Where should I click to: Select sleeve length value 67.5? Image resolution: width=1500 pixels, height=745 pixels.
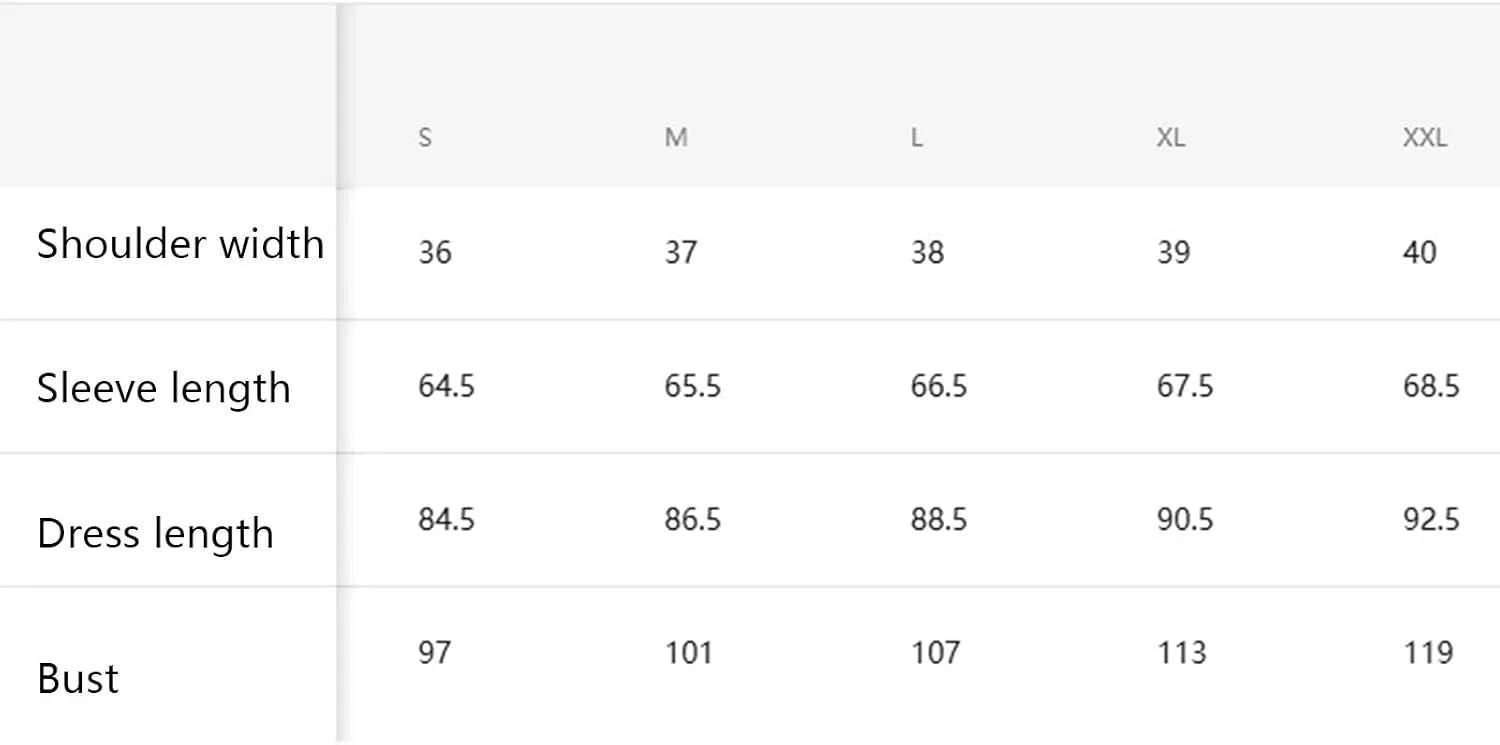coord(1185,386)
